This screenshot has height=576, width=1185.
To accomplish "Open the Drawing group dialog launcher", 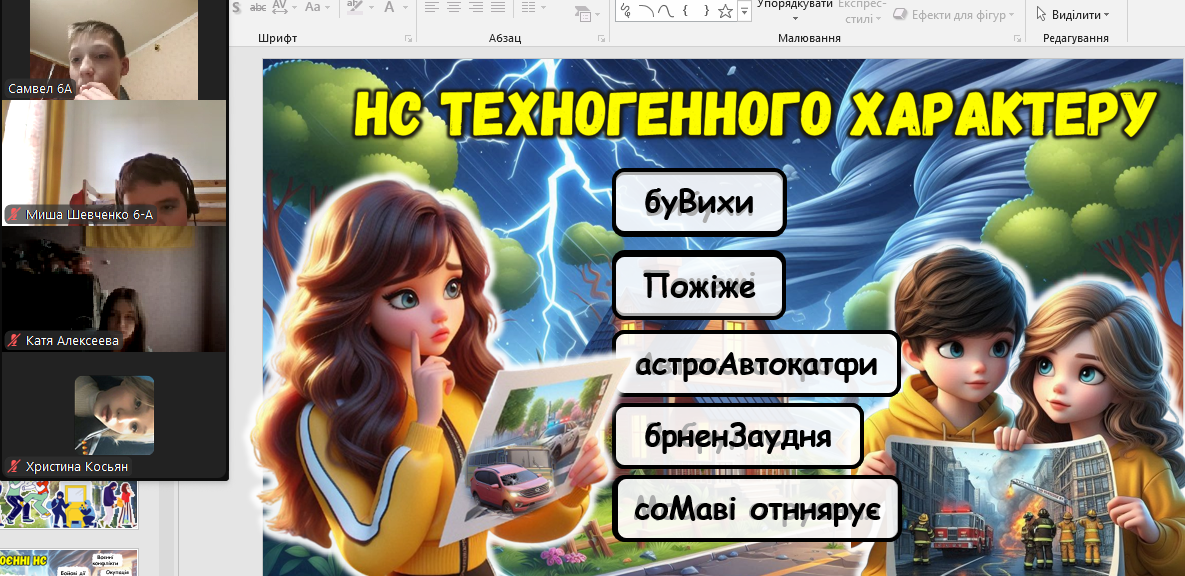I will click(x=1015, y=39).
